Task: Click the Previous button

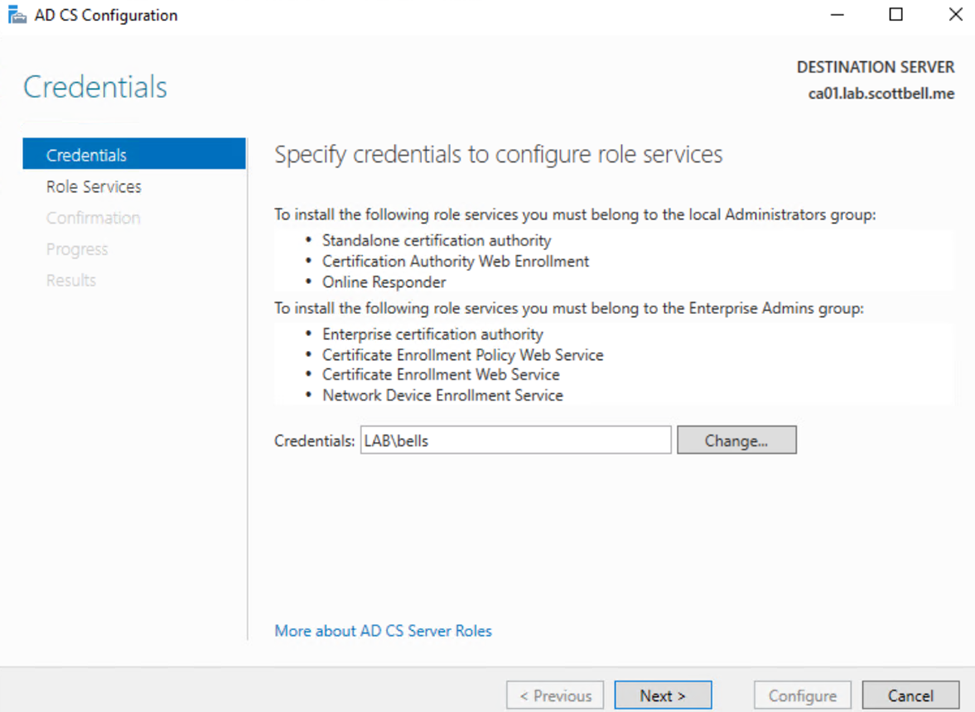Action: click(x=555, y=696)
